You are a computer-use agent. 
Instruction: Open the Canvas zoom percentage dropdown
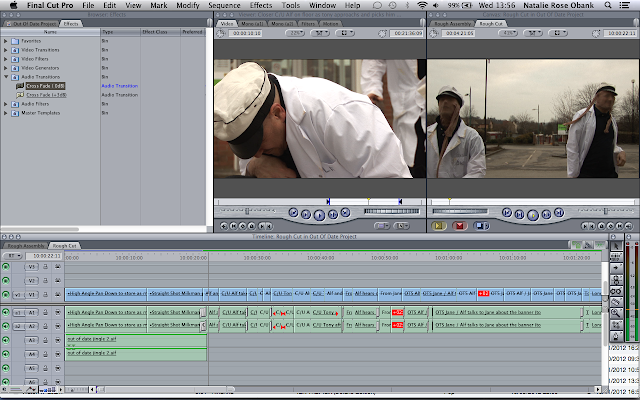(508, 33)
